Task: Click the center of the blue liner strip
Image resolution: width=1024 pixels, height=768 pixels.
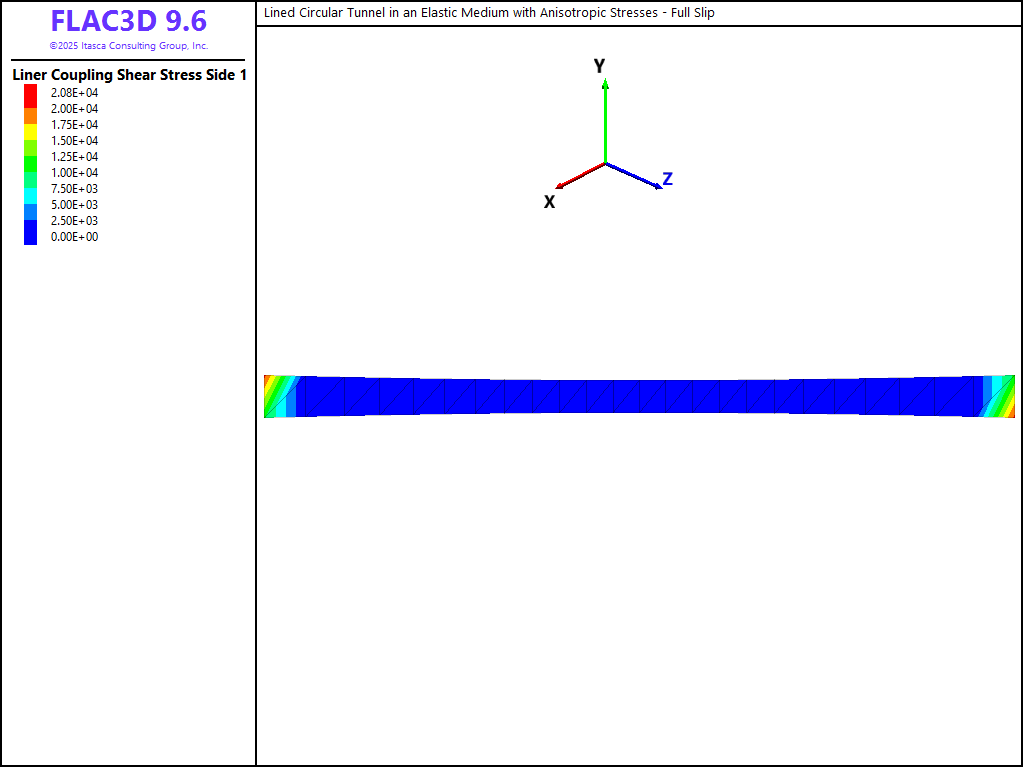Action: click(x=640, y=396)
